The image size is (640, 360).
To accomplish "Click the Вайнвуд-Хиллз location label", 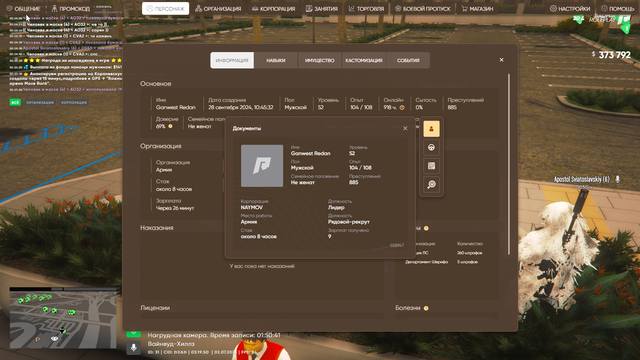I will click(171, 344).
